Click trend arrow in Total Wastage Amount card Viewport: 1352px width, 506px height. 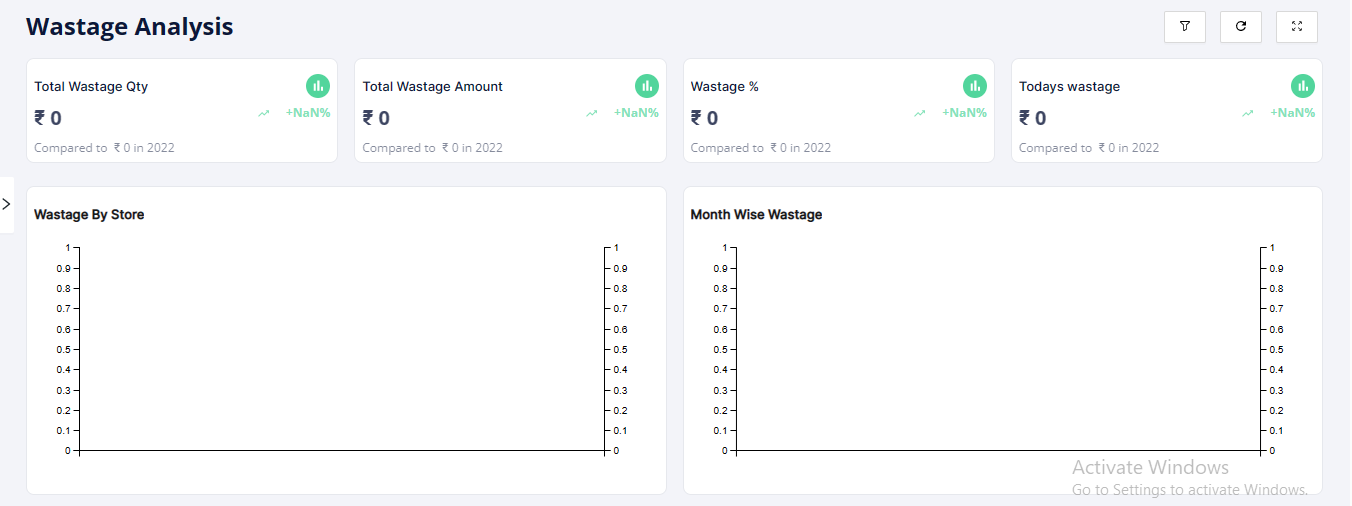pyautogui.click(x=592, y=114)
